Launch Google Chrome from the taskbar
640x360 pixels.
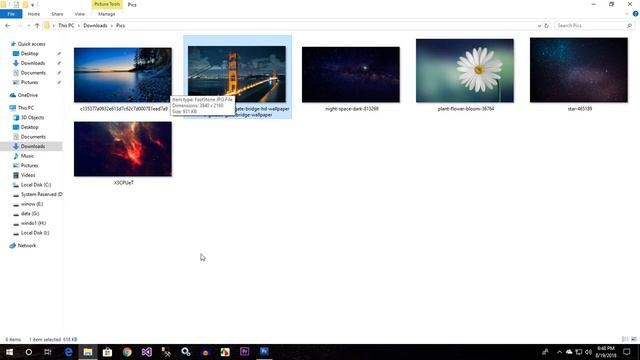click(x=127, y=352)
